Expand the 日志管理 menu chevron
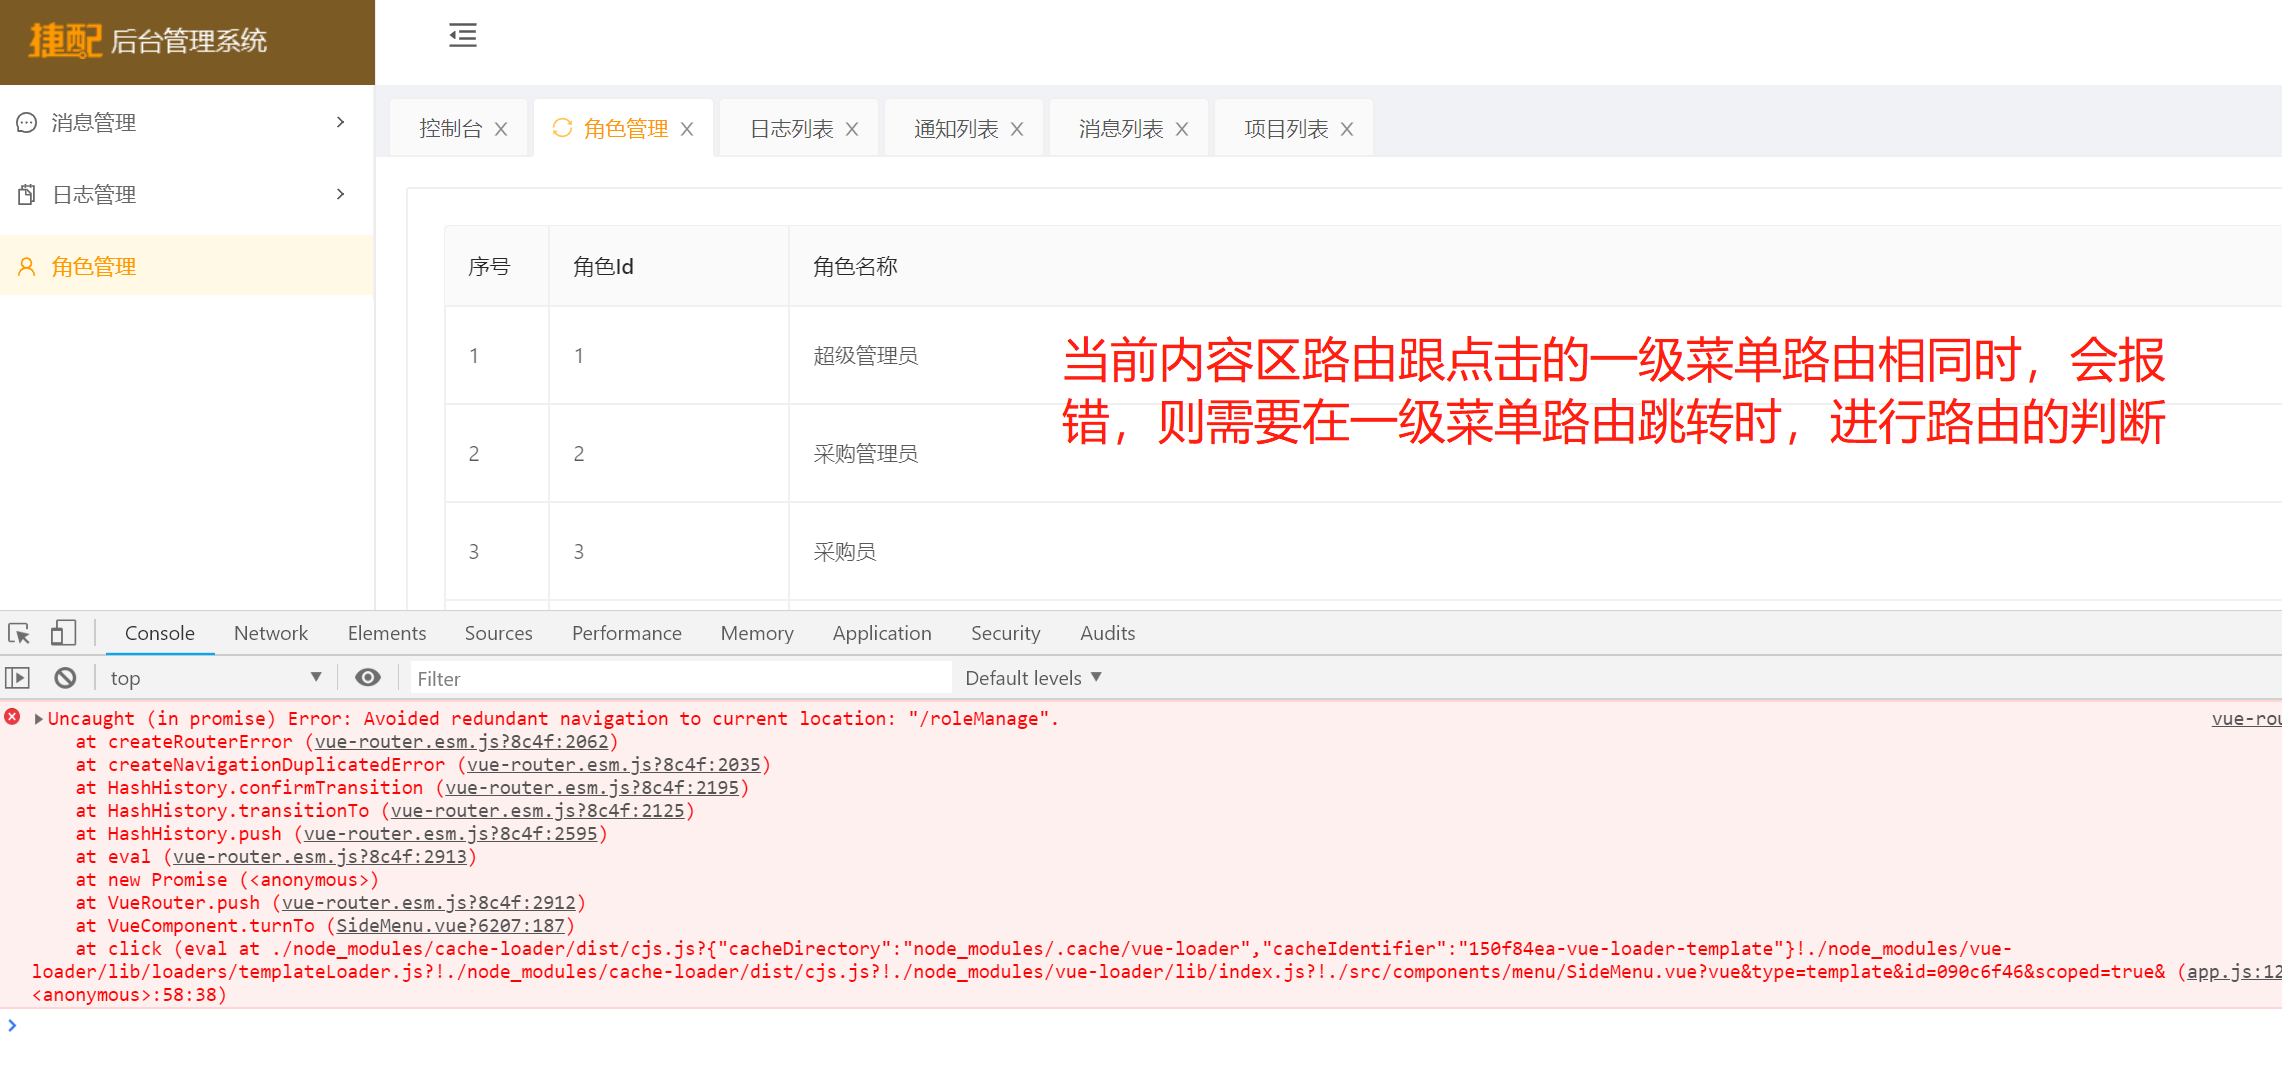 pos(340,194)
